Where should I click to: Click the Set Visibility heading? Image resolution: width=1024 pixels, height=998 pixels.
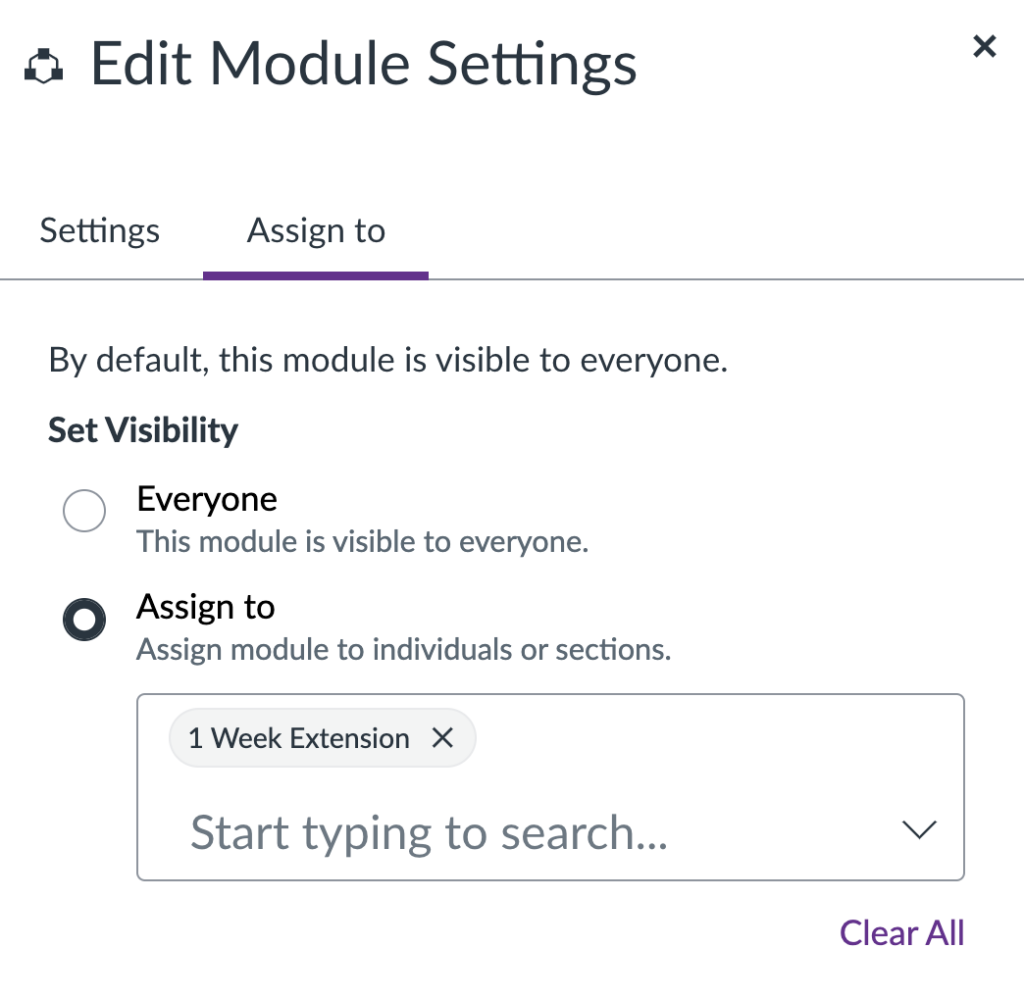click(143, 431)
